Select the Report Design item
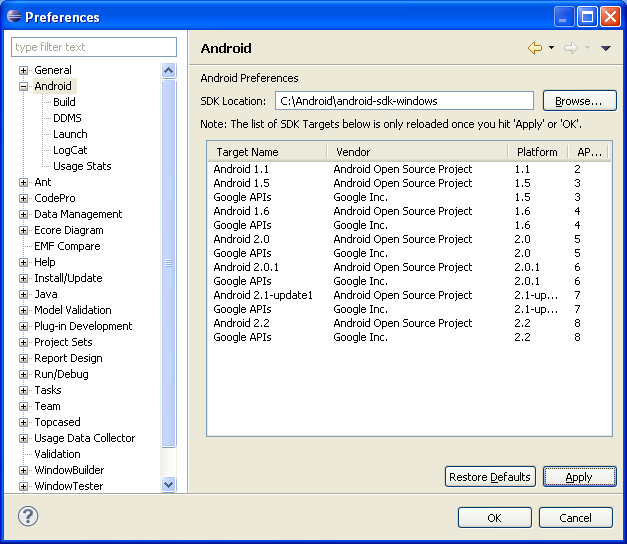Image resolution: width=627 pixels, height=544 pixels. 68,358
